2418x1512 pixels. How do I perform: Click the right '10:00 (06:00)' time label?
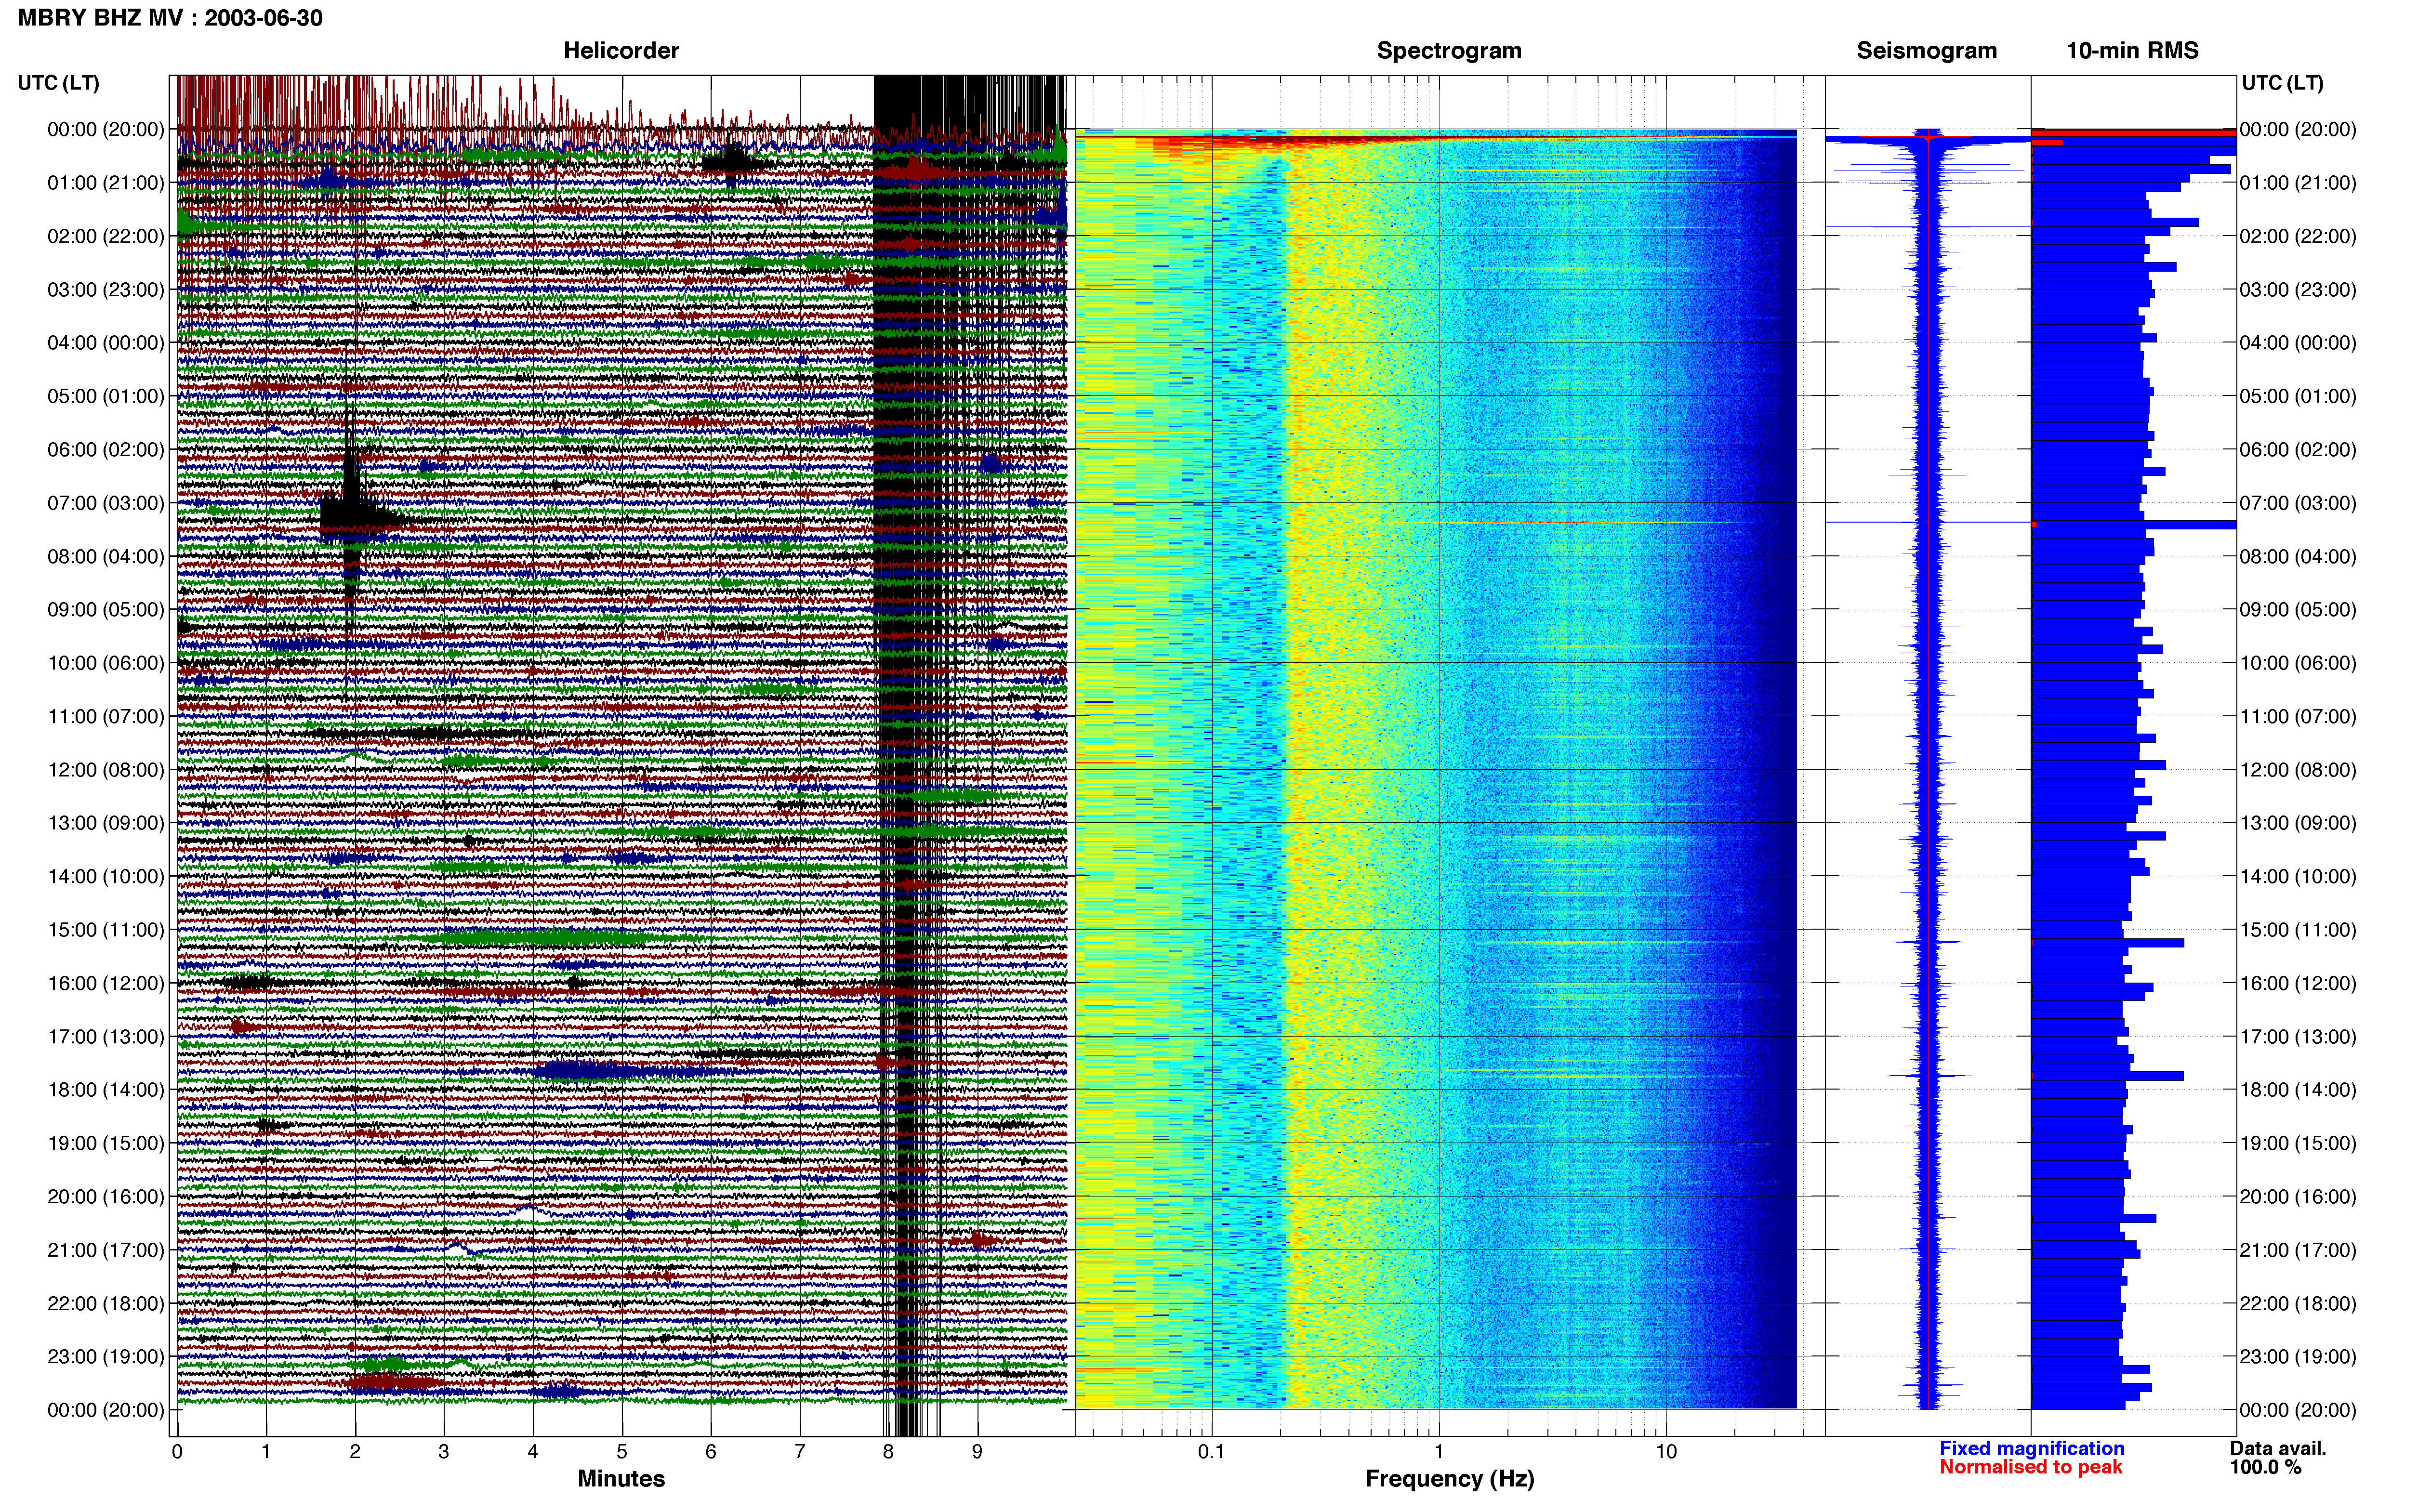point(2298,663)
